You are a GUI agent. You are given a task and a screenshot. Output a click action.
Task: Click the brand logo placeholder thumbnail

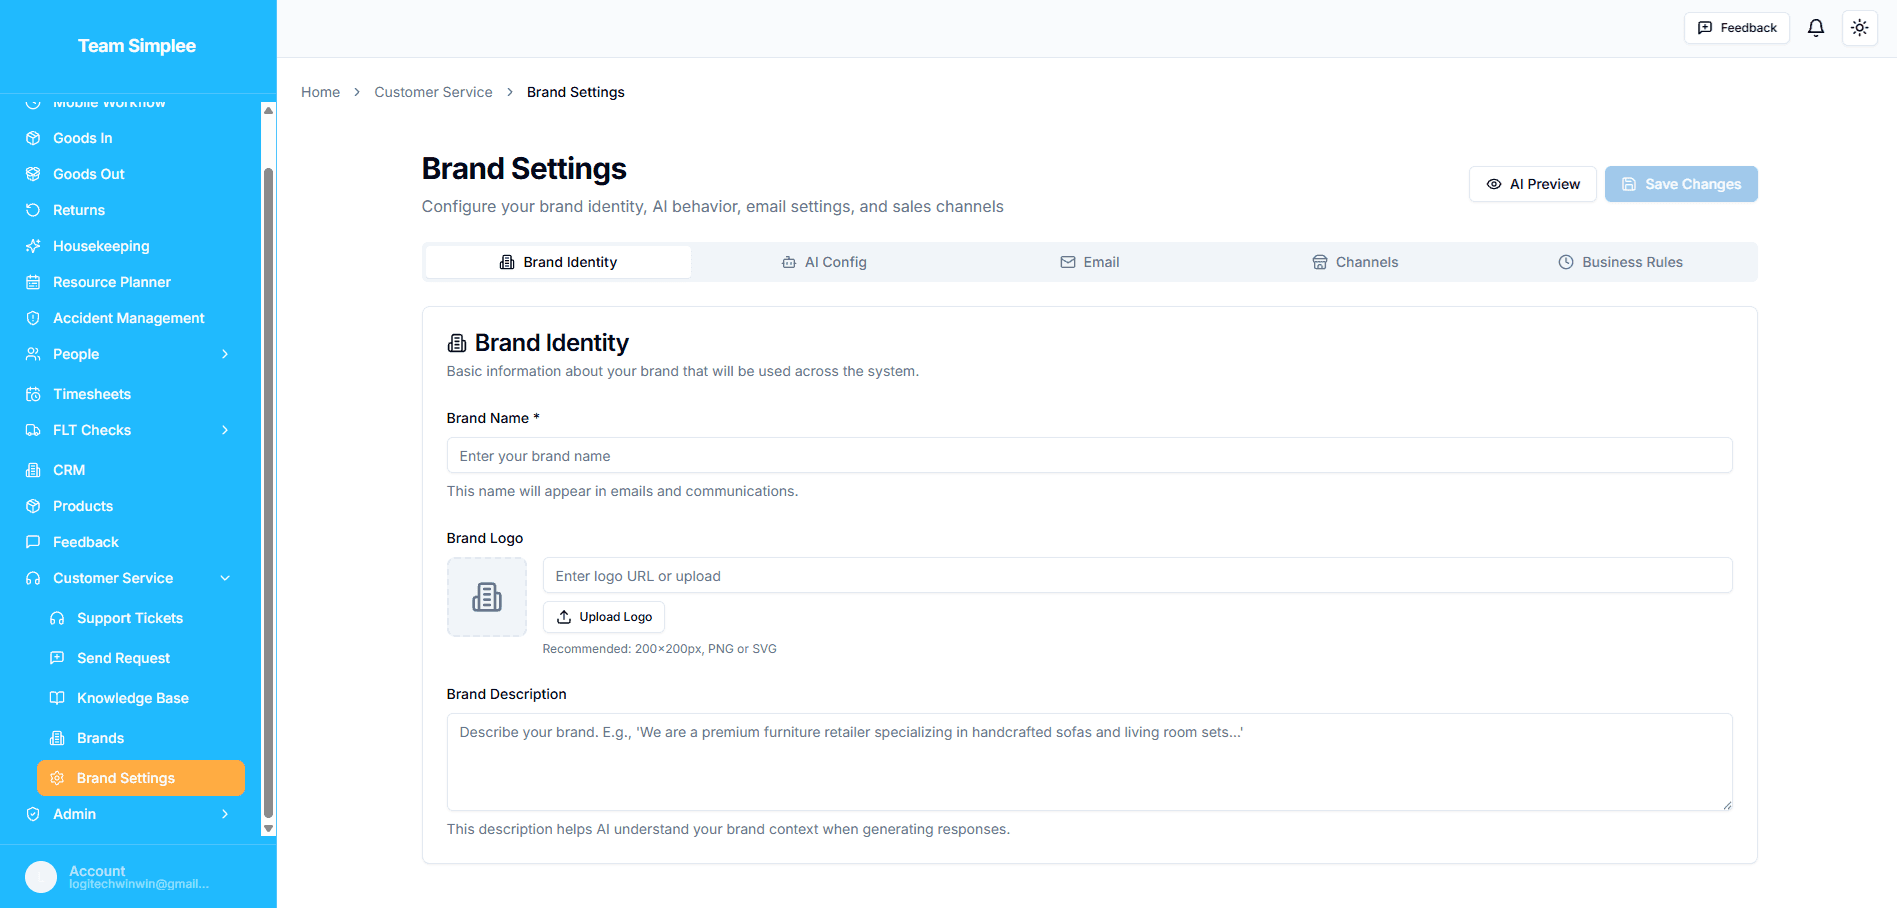tap(486, 597)
